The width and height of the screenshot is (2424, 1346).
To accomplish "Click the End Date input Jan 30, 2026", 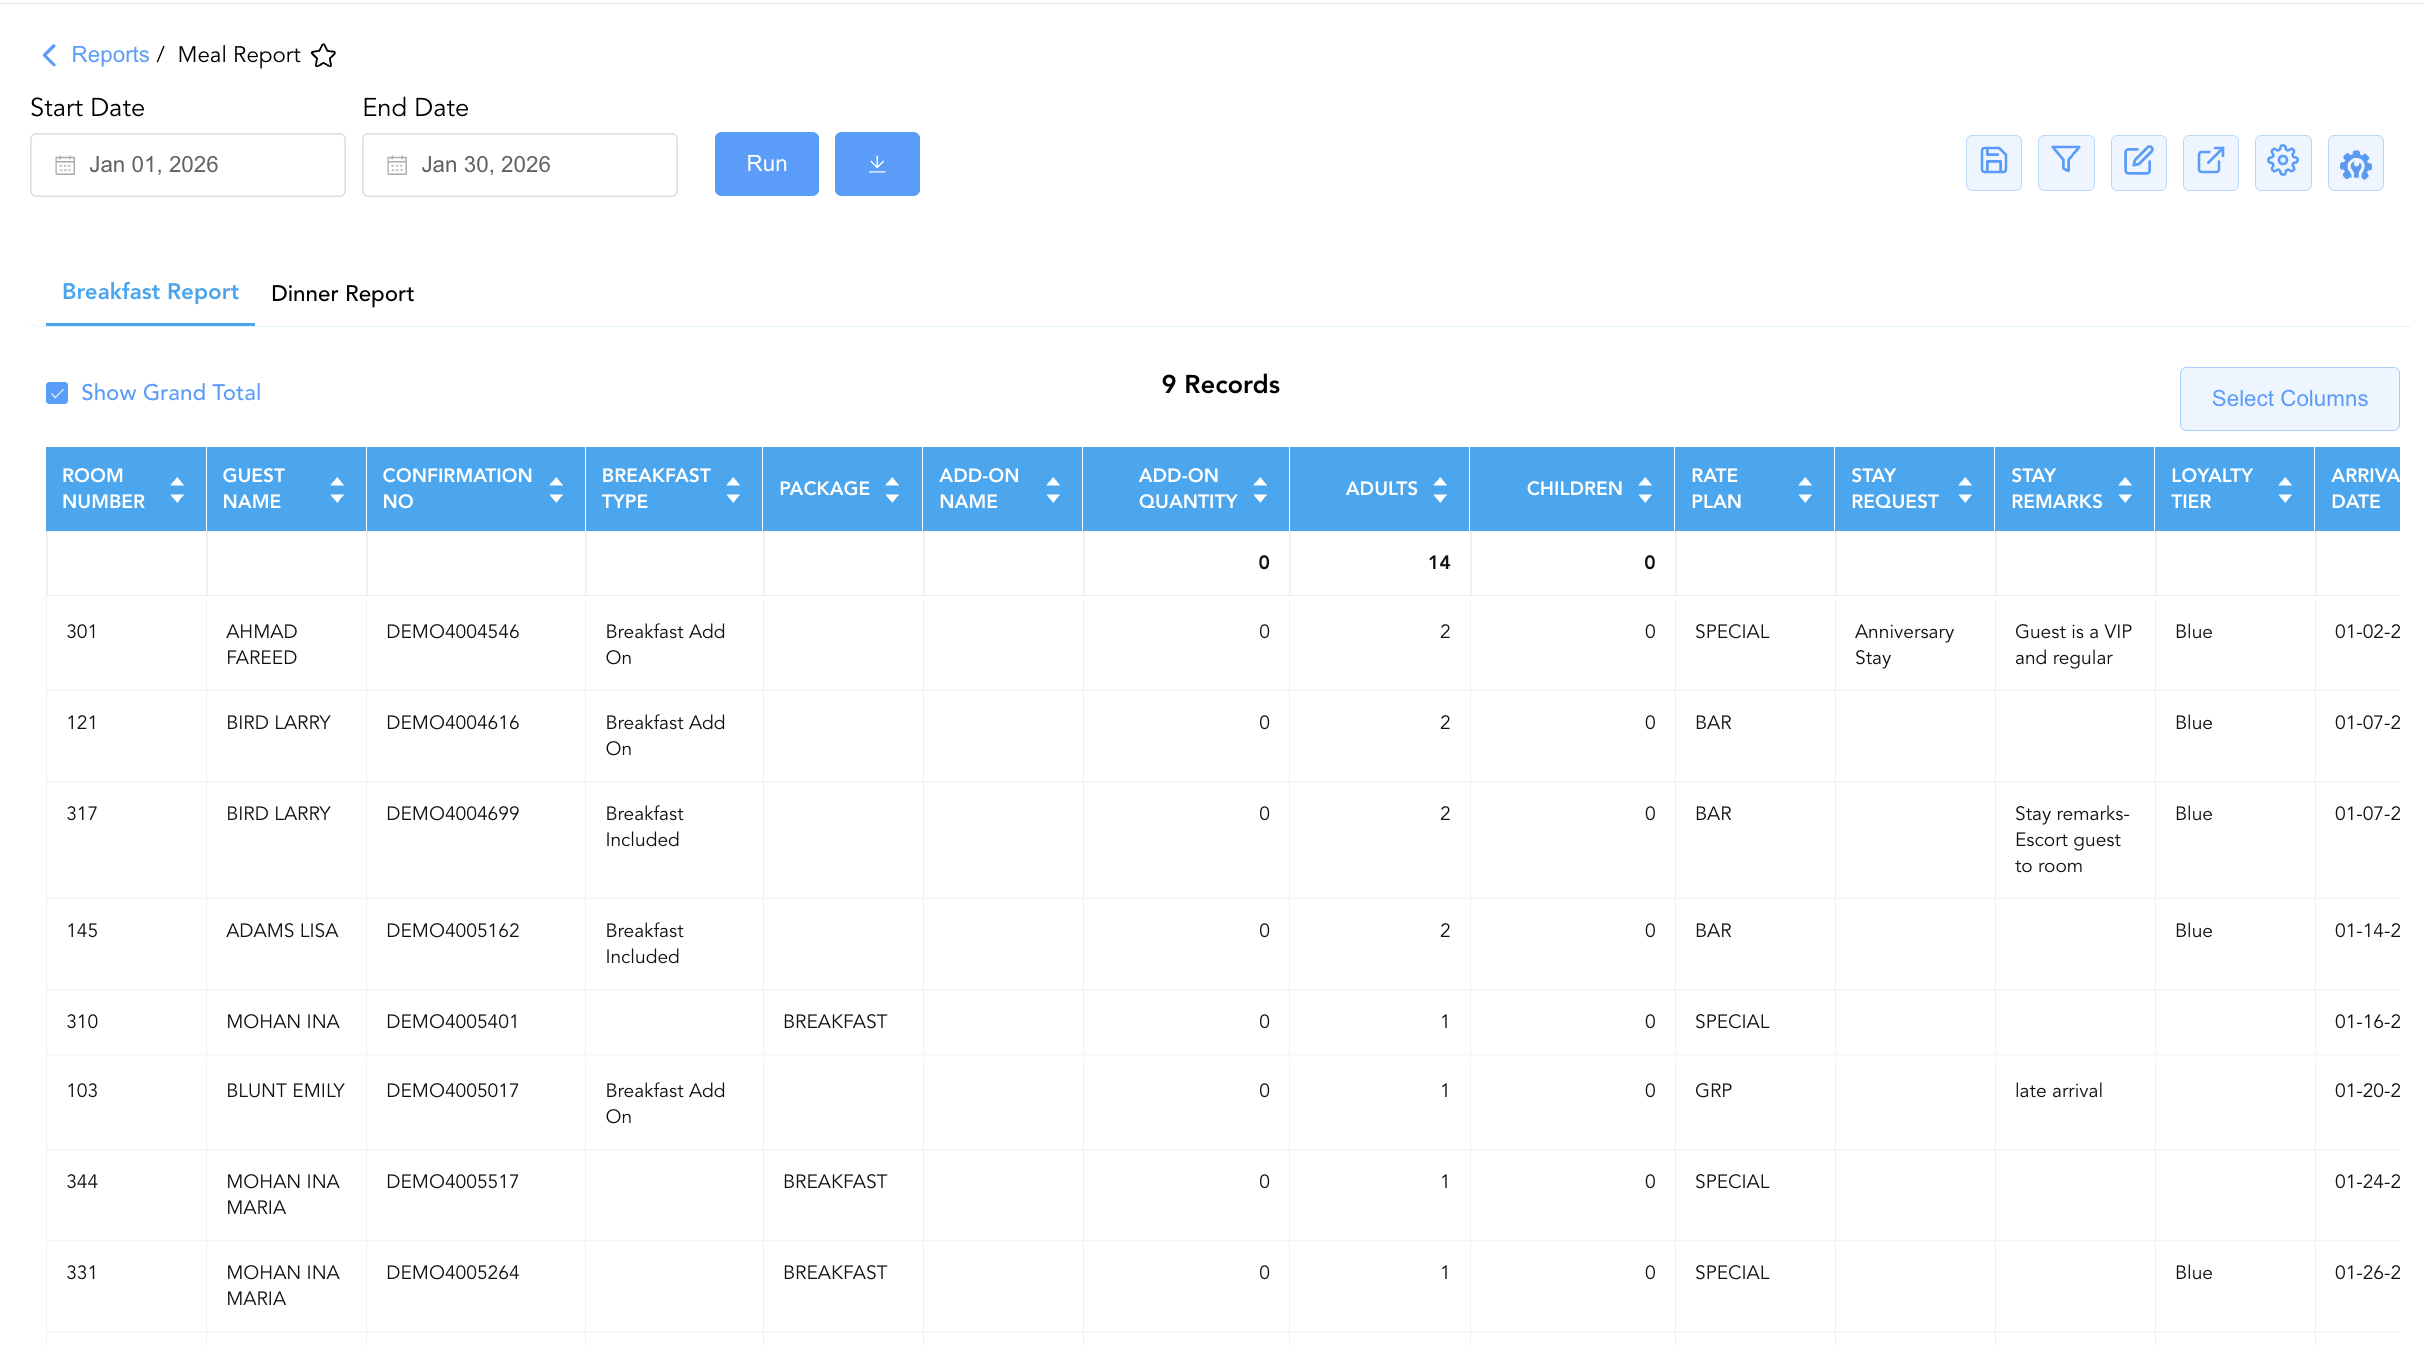I will pyautogui.click(x=520, y=165).
